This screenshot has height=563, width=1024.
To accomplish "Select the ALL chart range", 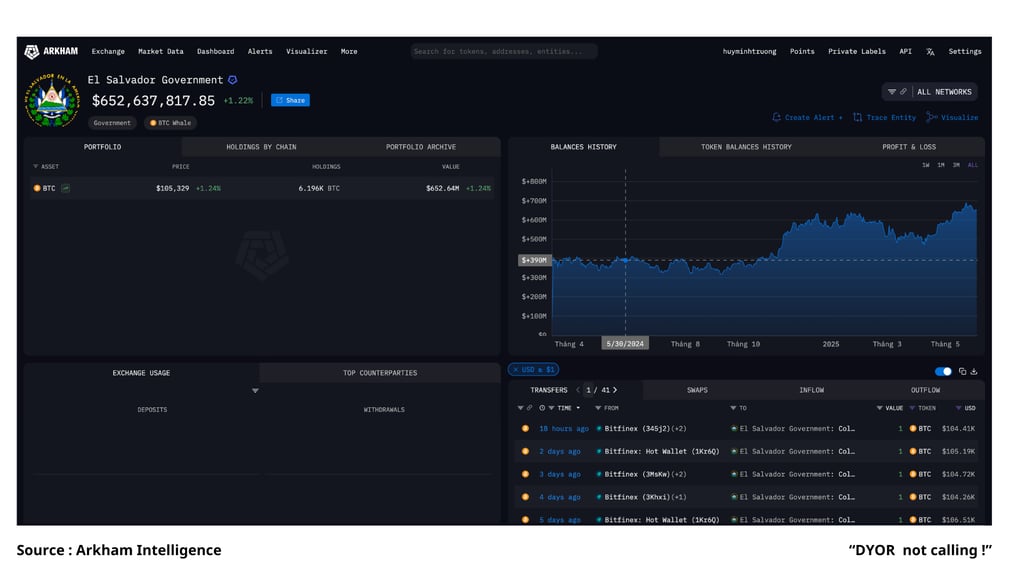I will coord(972,165).
